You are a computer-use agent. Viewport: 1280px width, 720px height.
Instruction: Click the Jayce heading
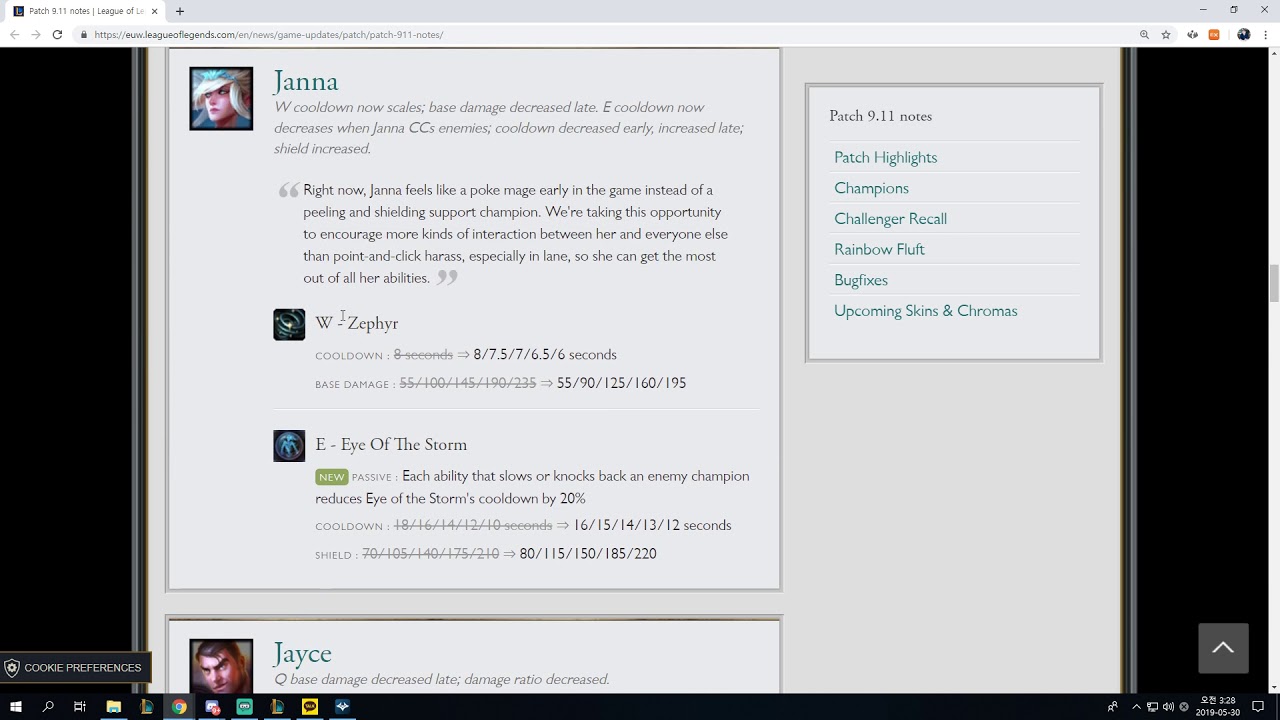302,653
